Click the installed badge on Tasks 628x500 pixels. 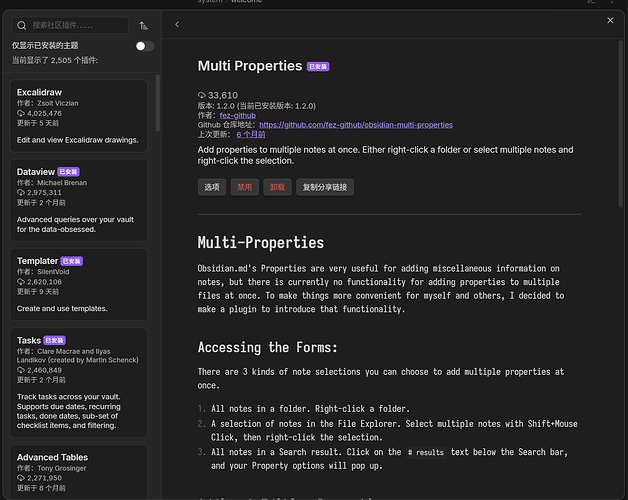(x=54, y=341)
